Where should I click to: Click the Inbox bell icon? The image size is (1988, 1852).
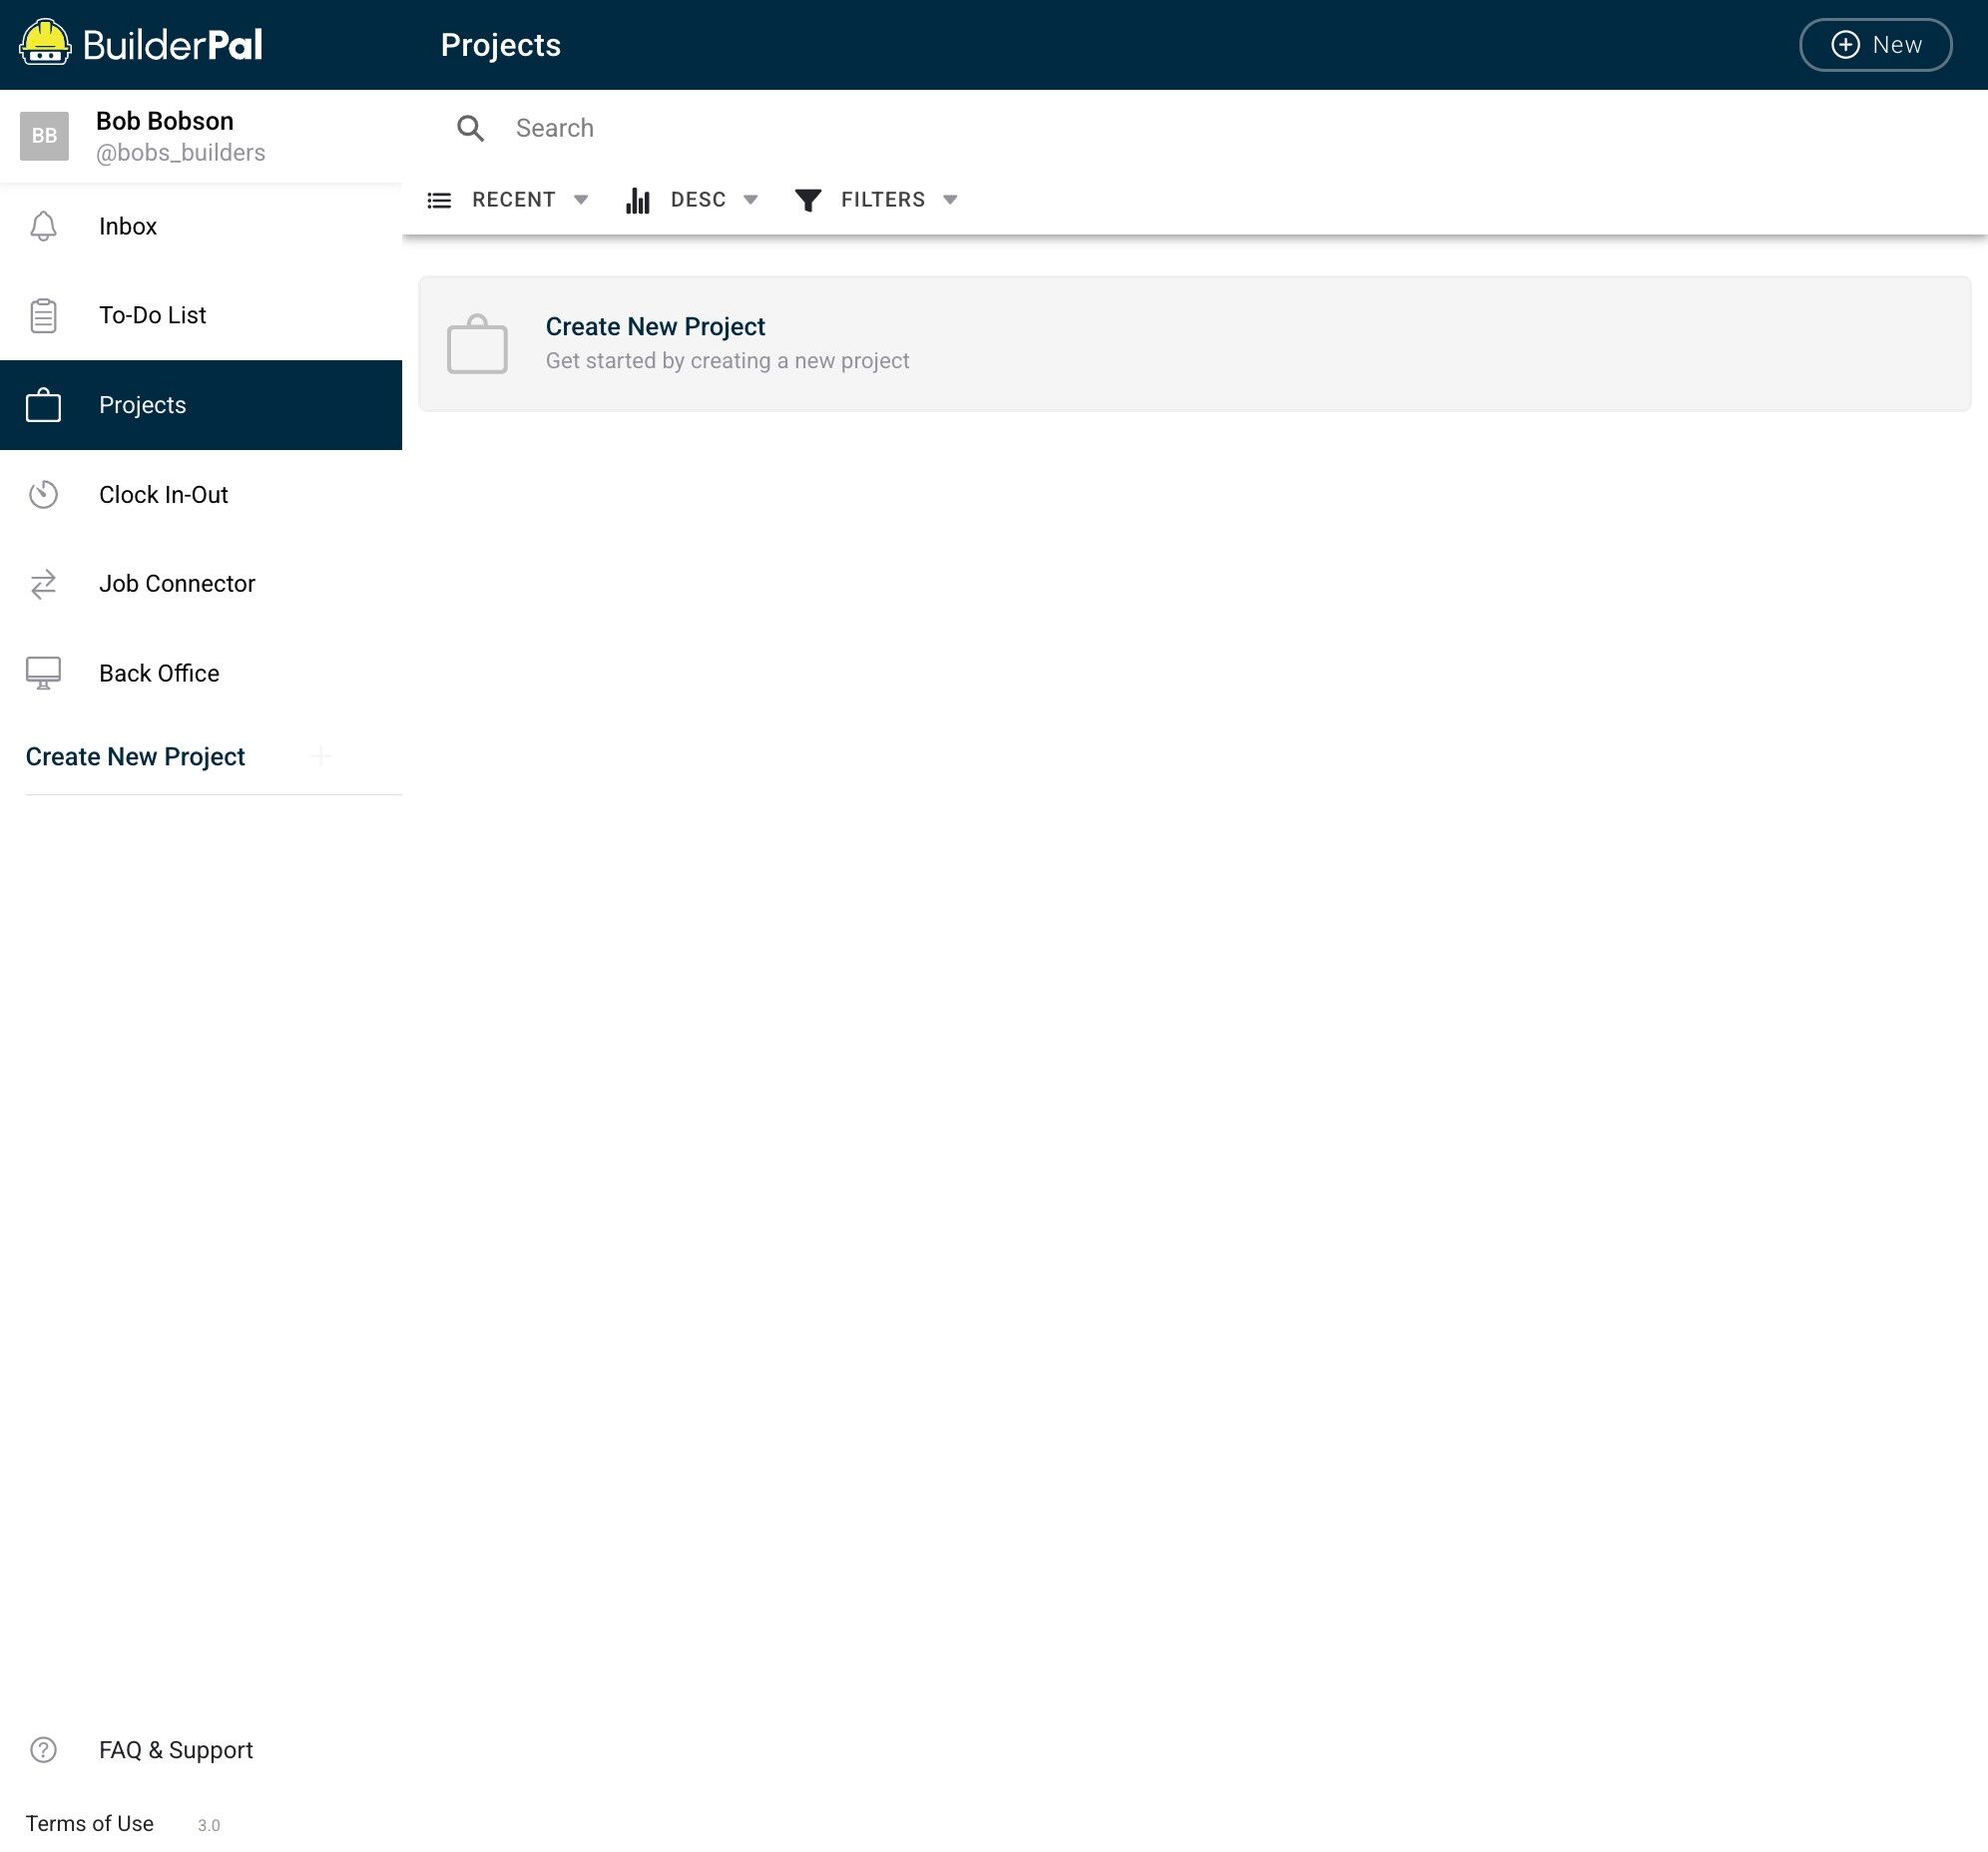[x=43, y=226]
